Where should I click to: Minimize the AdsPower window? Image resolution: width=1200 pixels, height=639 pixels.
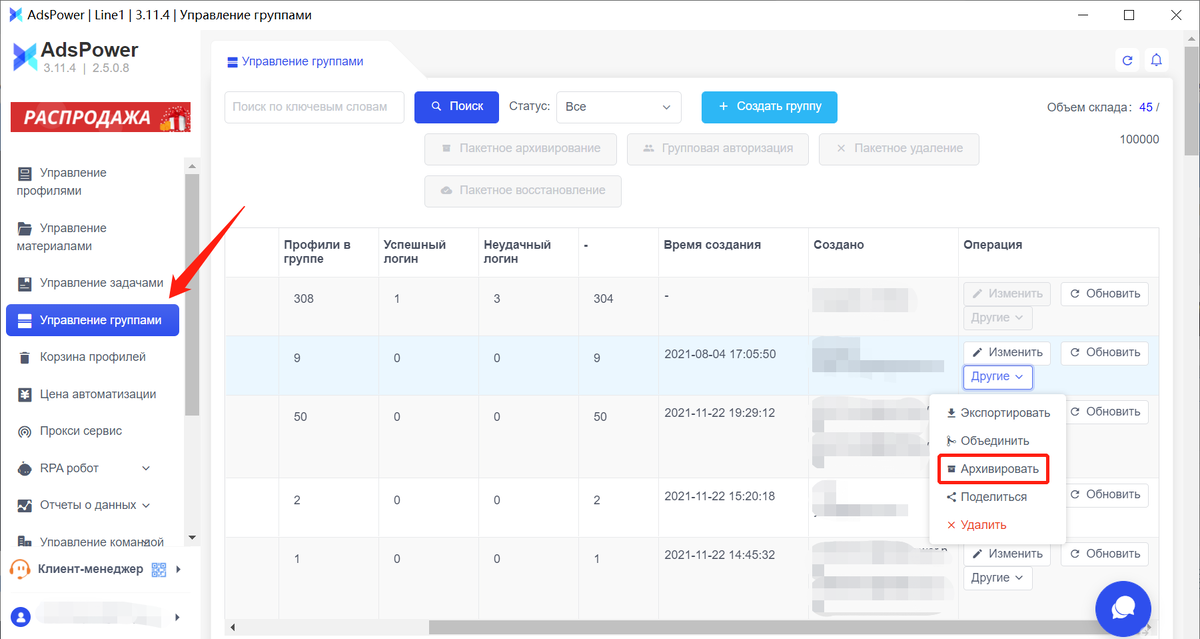click(1084, 15)
